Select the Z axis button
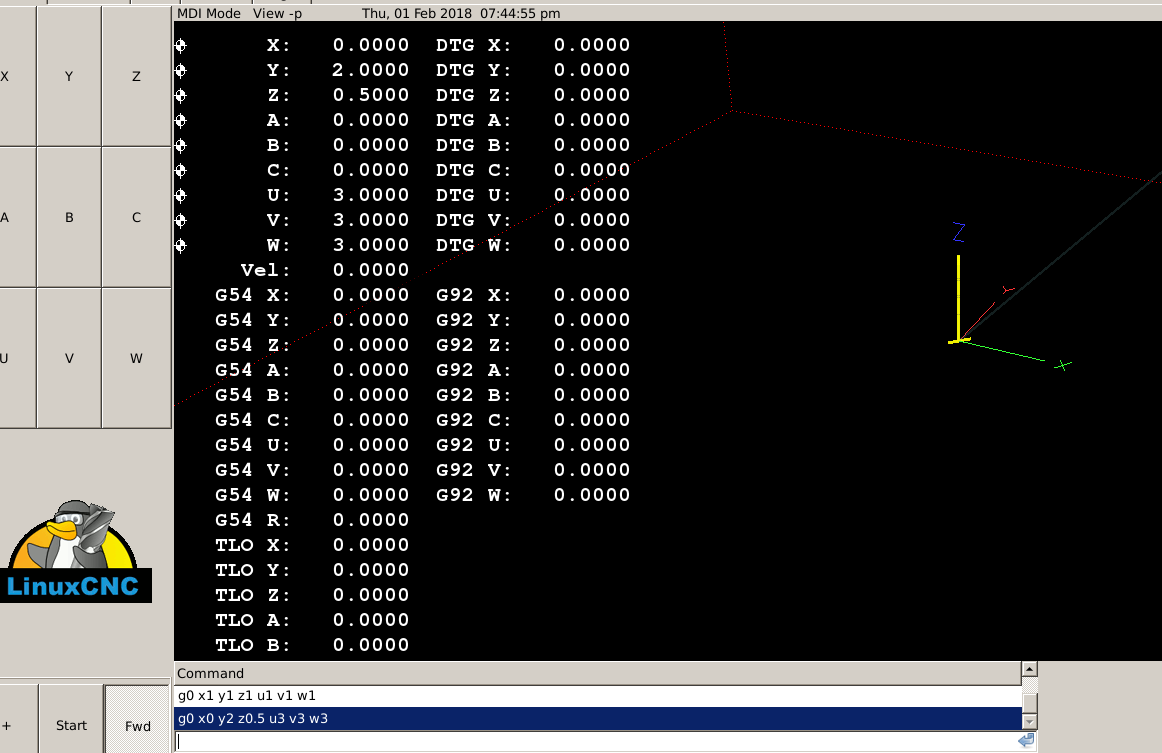Image resolution: width=1162 pixels, height=753 pixels. (136, 77)
